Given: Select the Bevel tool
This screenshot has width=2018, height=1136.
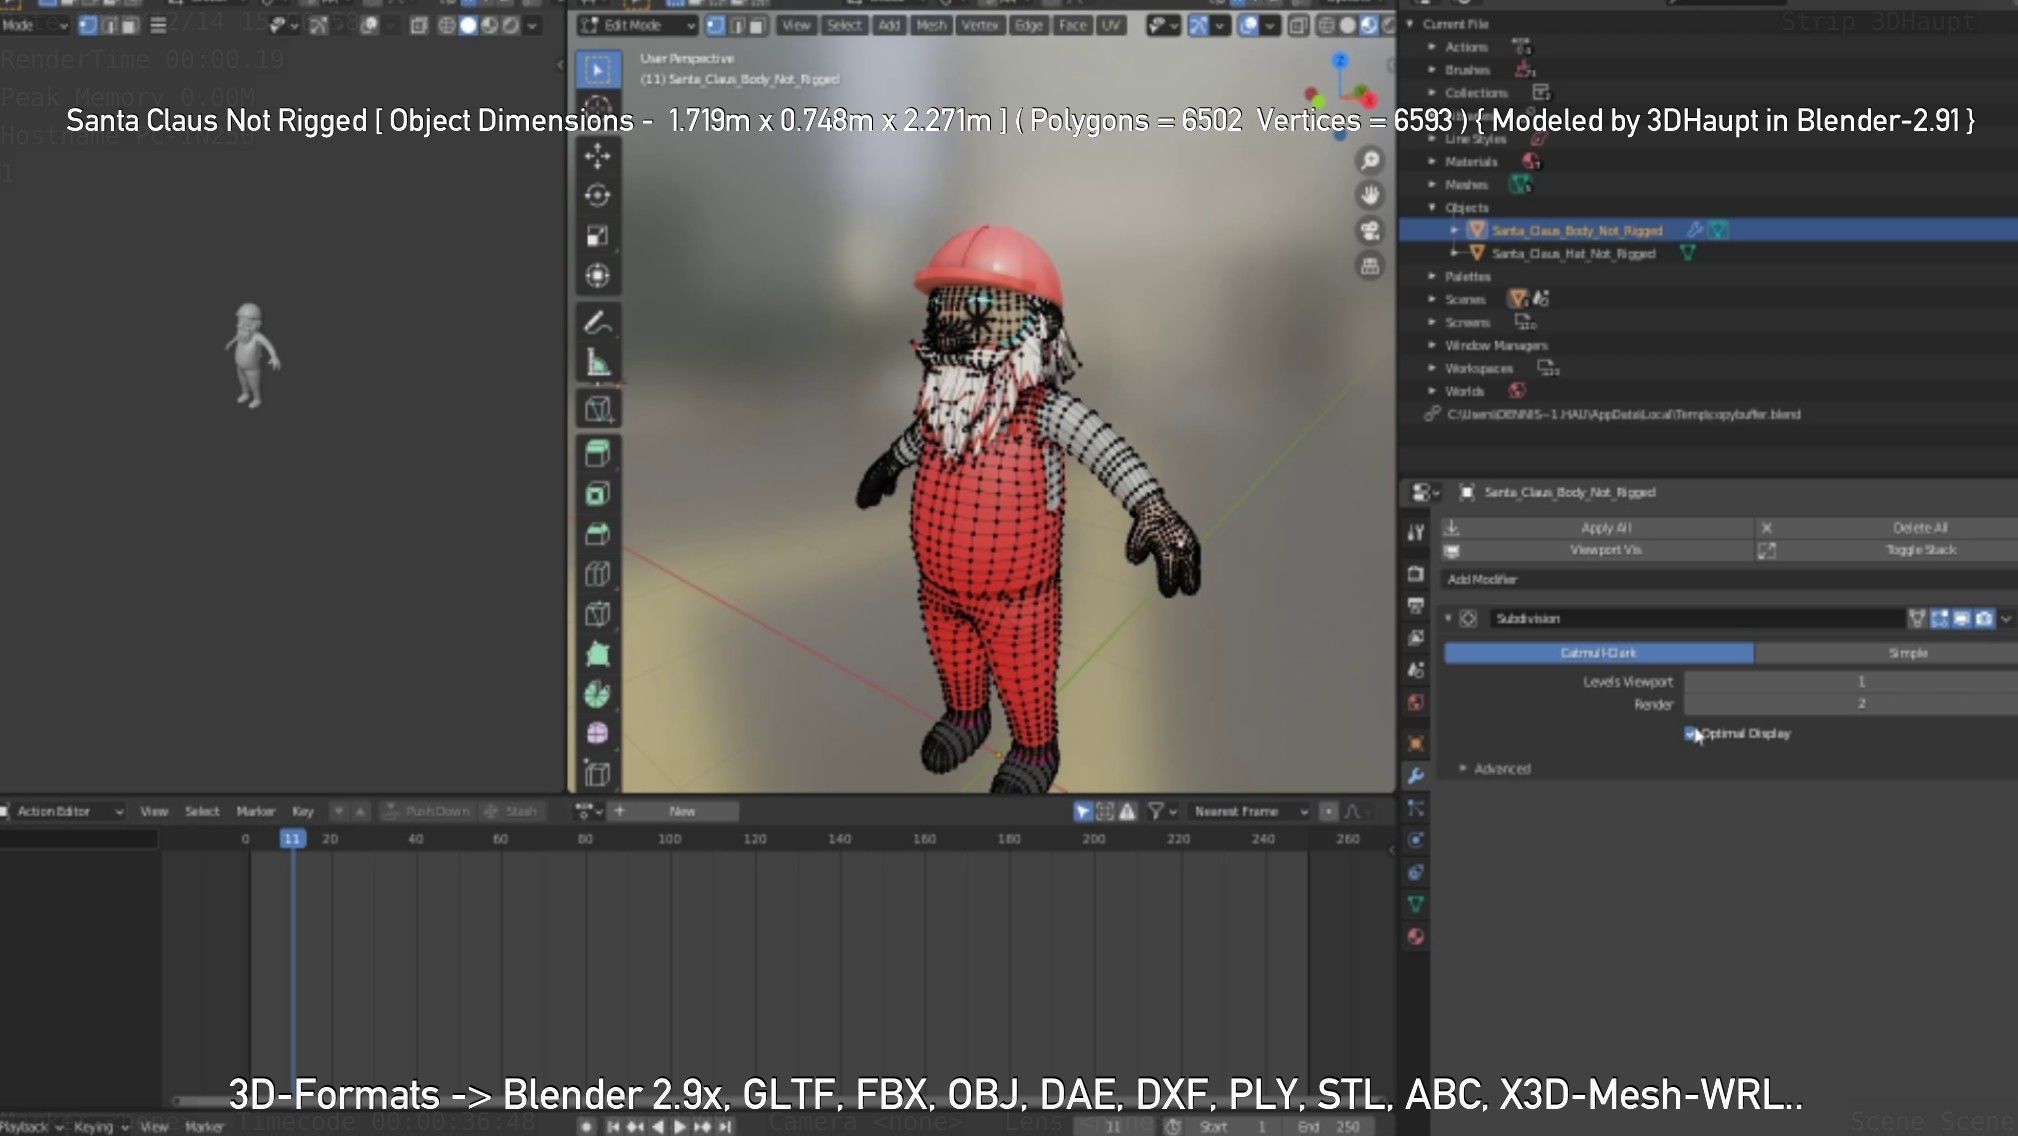Looking at the screenshot, I should click(598, 534).
